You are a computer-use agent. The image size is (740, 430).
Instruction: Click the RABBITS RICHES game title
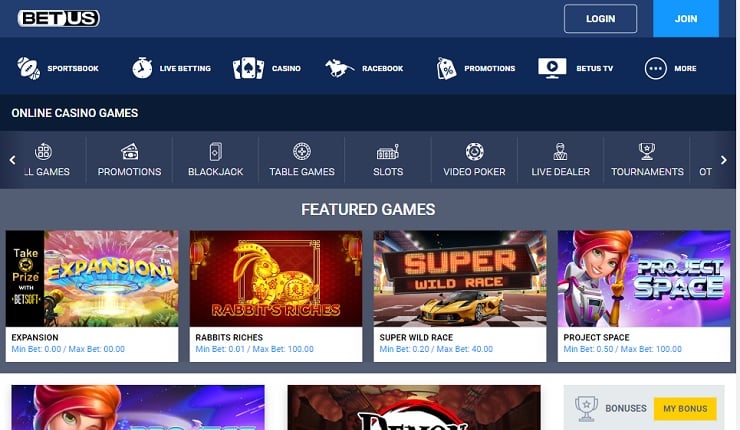tap(229, 337)
